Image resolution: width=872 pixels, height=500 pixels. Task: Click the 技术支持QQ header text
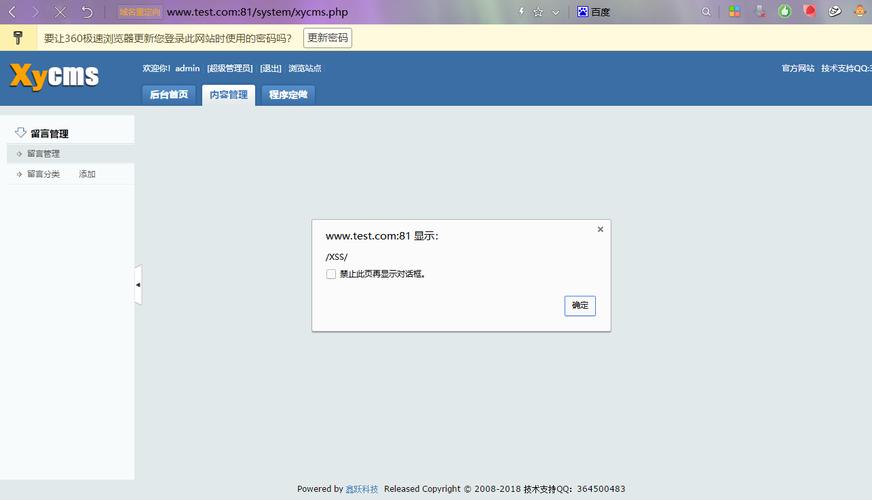click(846, 68)
